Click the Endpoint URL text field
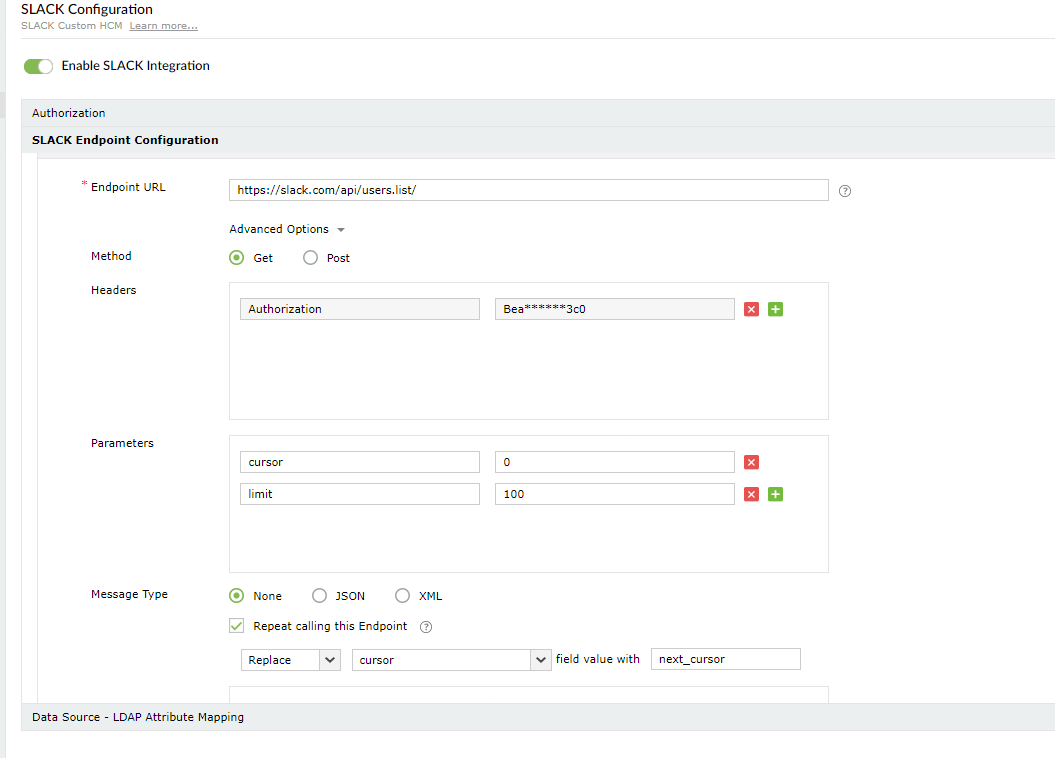This screenshot has height=758, width=1055. point(528,190)
